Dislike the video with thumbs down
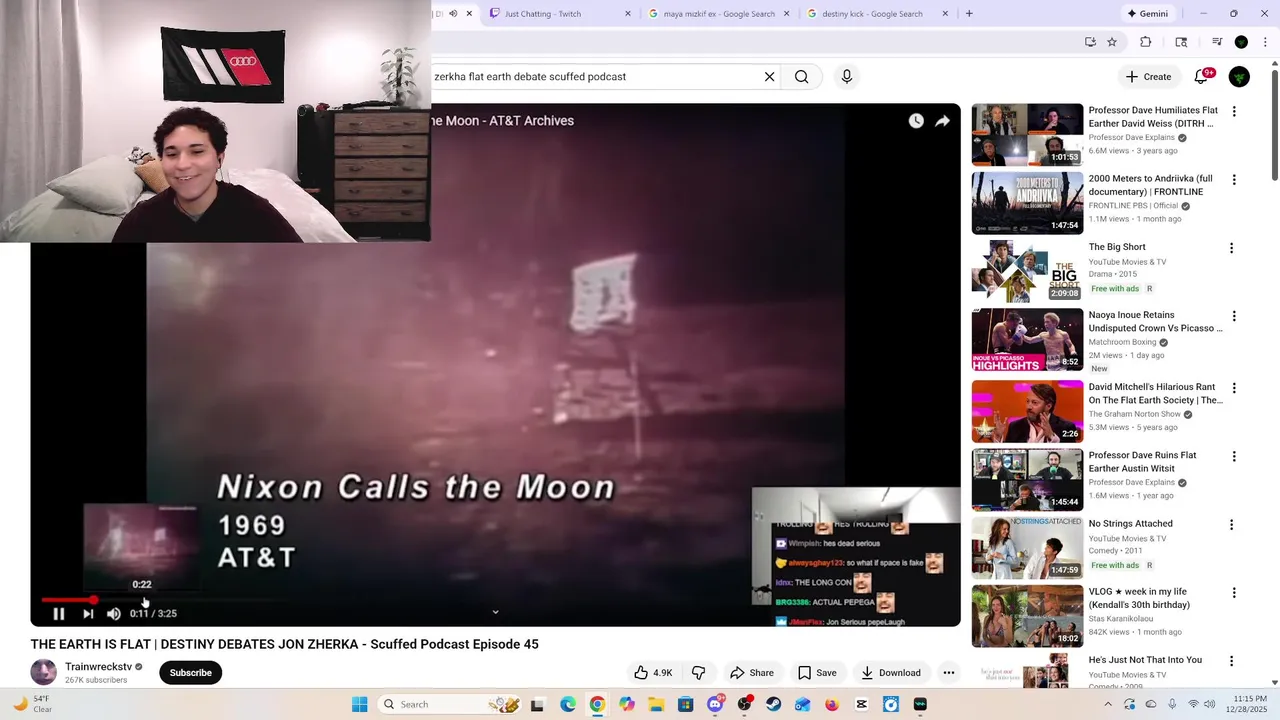This screenshot has height=720, width=1280. [699, 673]
